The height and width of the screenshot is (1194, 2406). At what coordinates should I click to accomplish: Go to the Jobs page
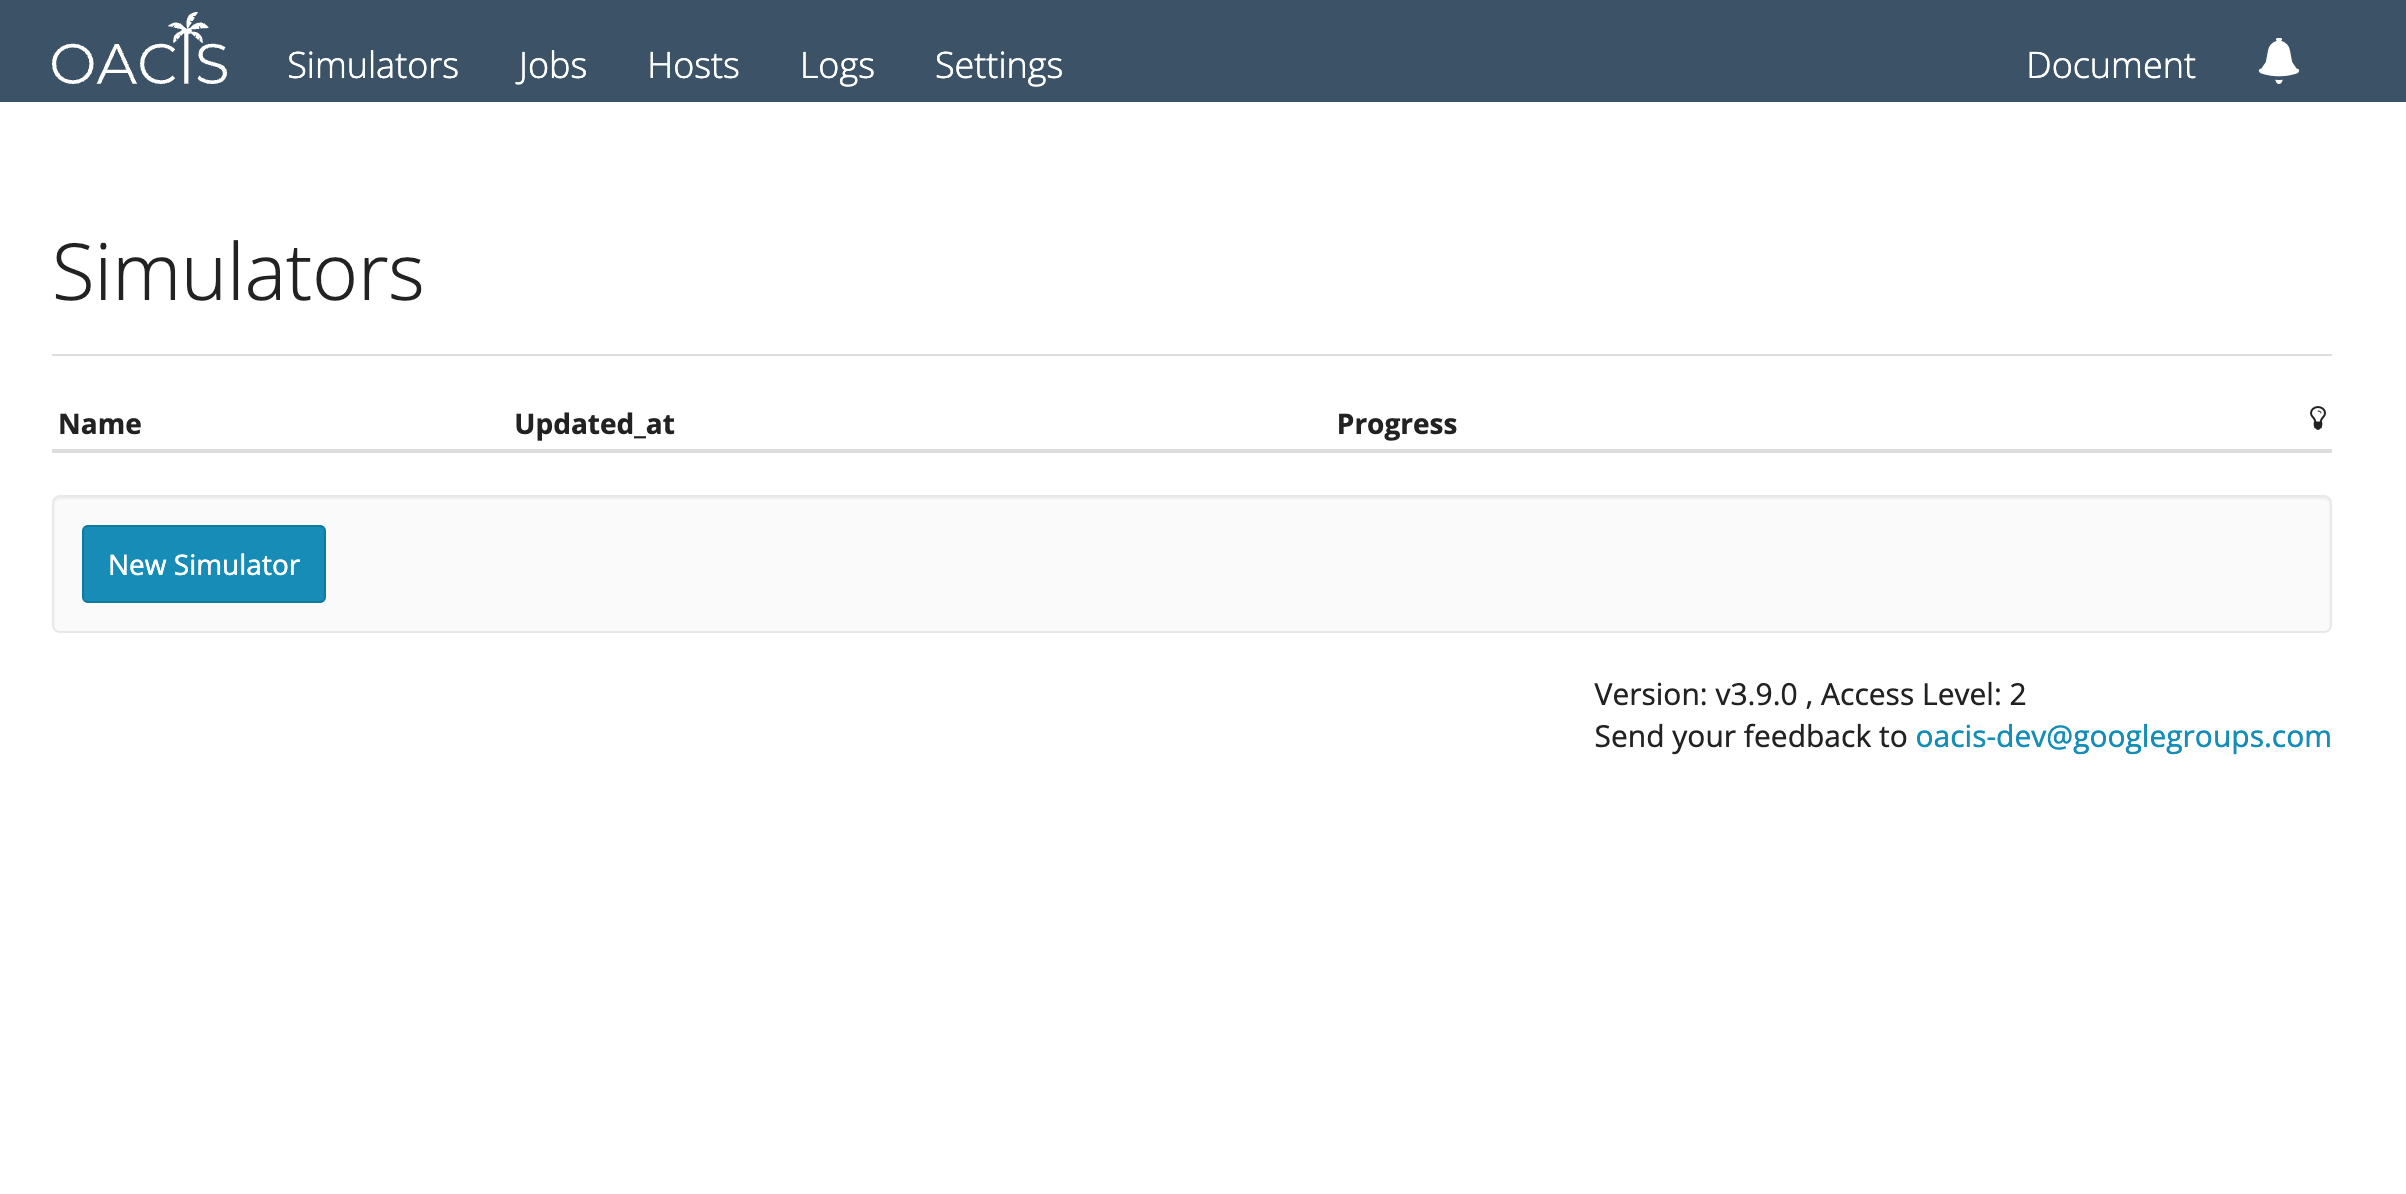click(551, 66)
